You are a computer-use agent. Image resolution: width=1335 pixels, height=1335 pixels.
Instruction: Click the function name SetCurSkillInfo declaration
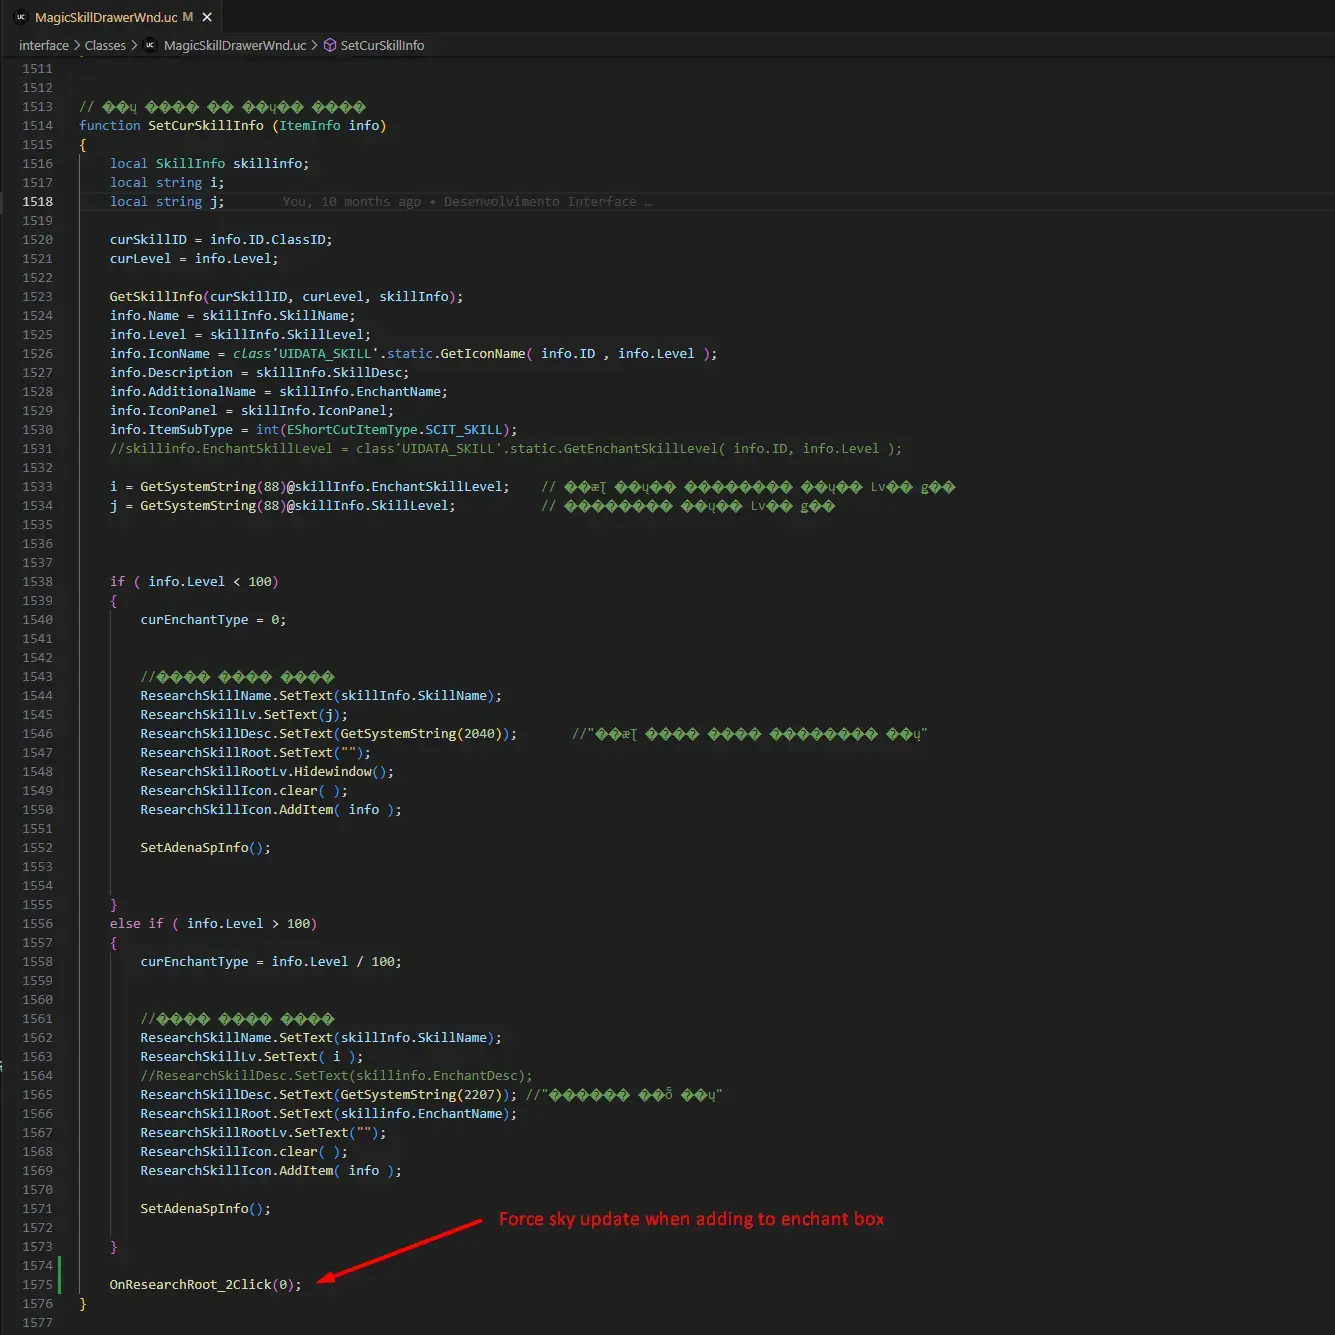(206, 125)
